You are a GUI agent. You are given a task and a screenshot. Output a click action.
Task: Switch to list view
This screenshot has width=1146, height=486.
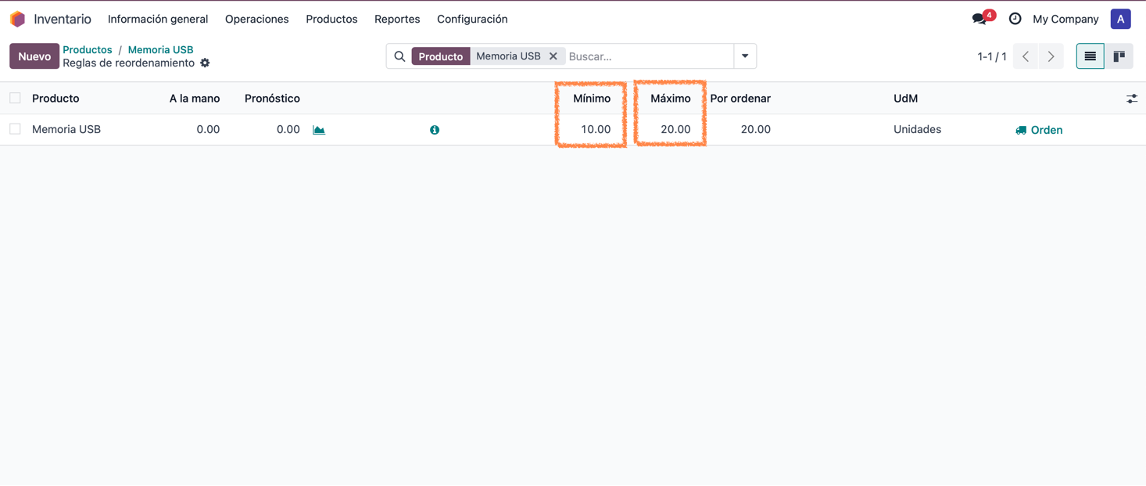pos(1090,56)
